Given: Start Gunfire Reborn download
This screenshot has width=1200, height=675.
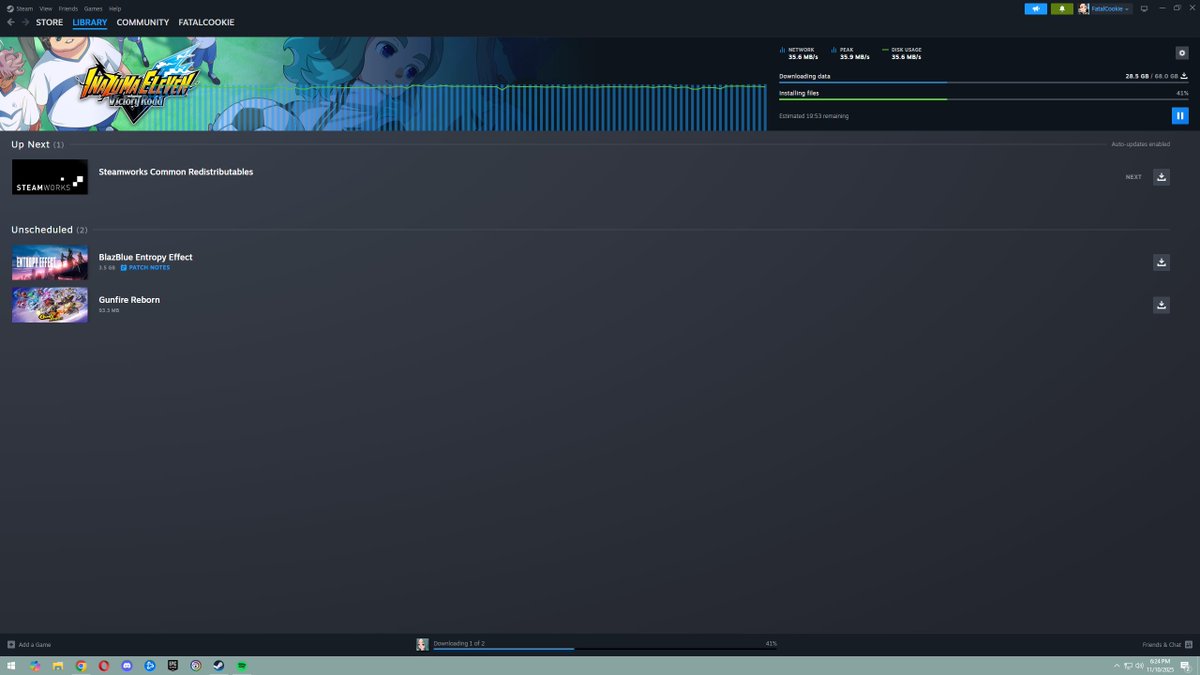Looking at the screenshot, I should [1161, 305].
